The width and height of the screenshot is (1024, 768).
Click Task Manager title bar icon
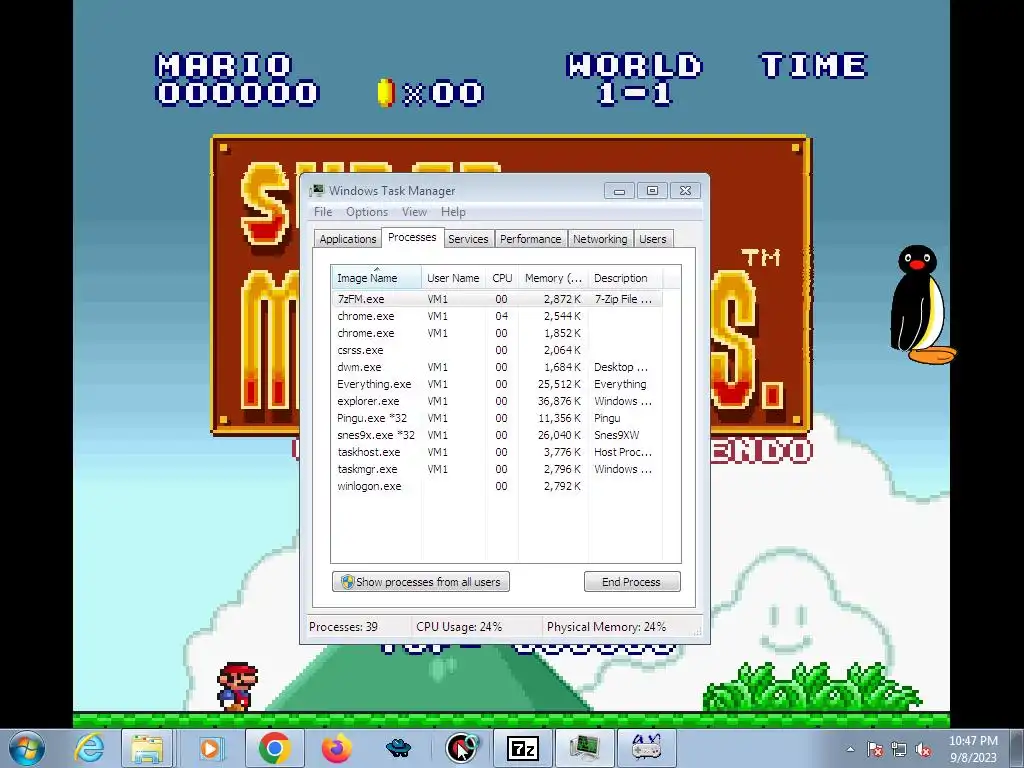click(317, 190)
